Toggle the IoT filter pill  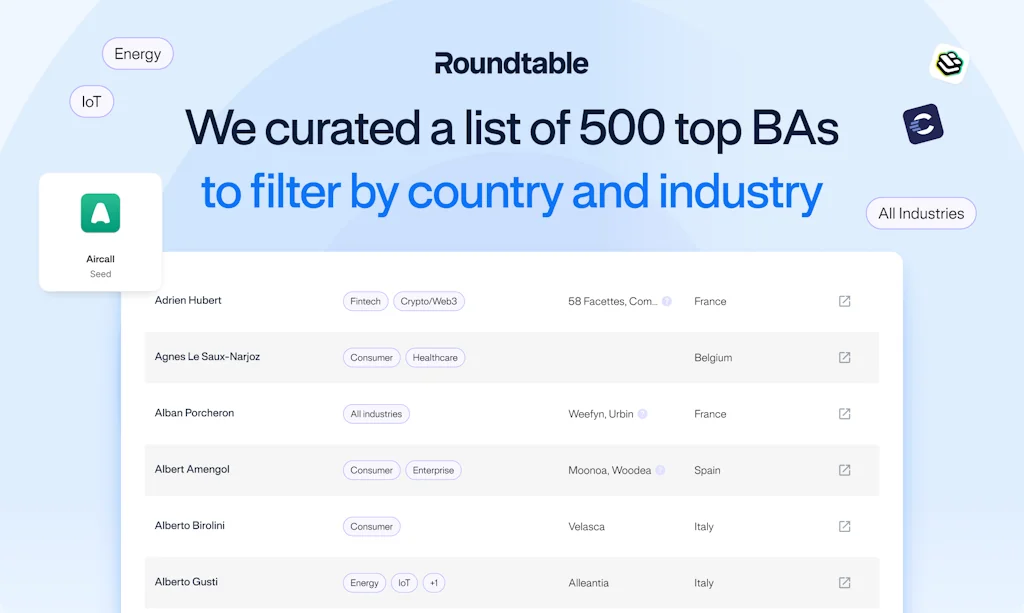pos(91,101)
